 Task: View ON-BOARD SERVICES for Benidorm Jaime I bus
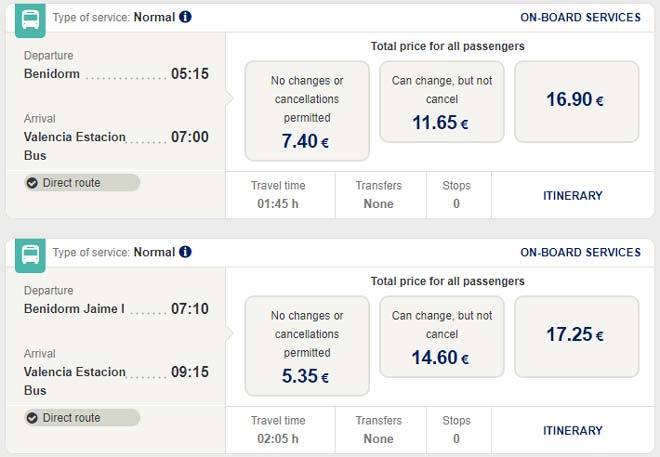tap(581, 252)
